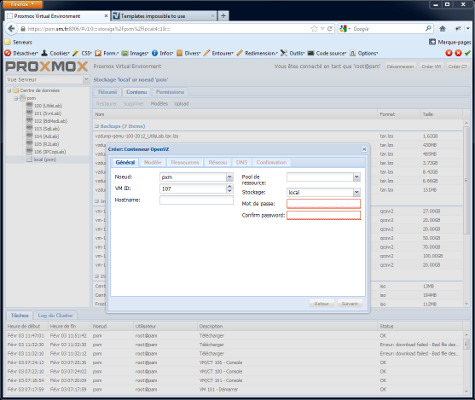Open the Entourer developer toolbar menu
Screen dimensions: 475x400
click(x=219, y=53)
